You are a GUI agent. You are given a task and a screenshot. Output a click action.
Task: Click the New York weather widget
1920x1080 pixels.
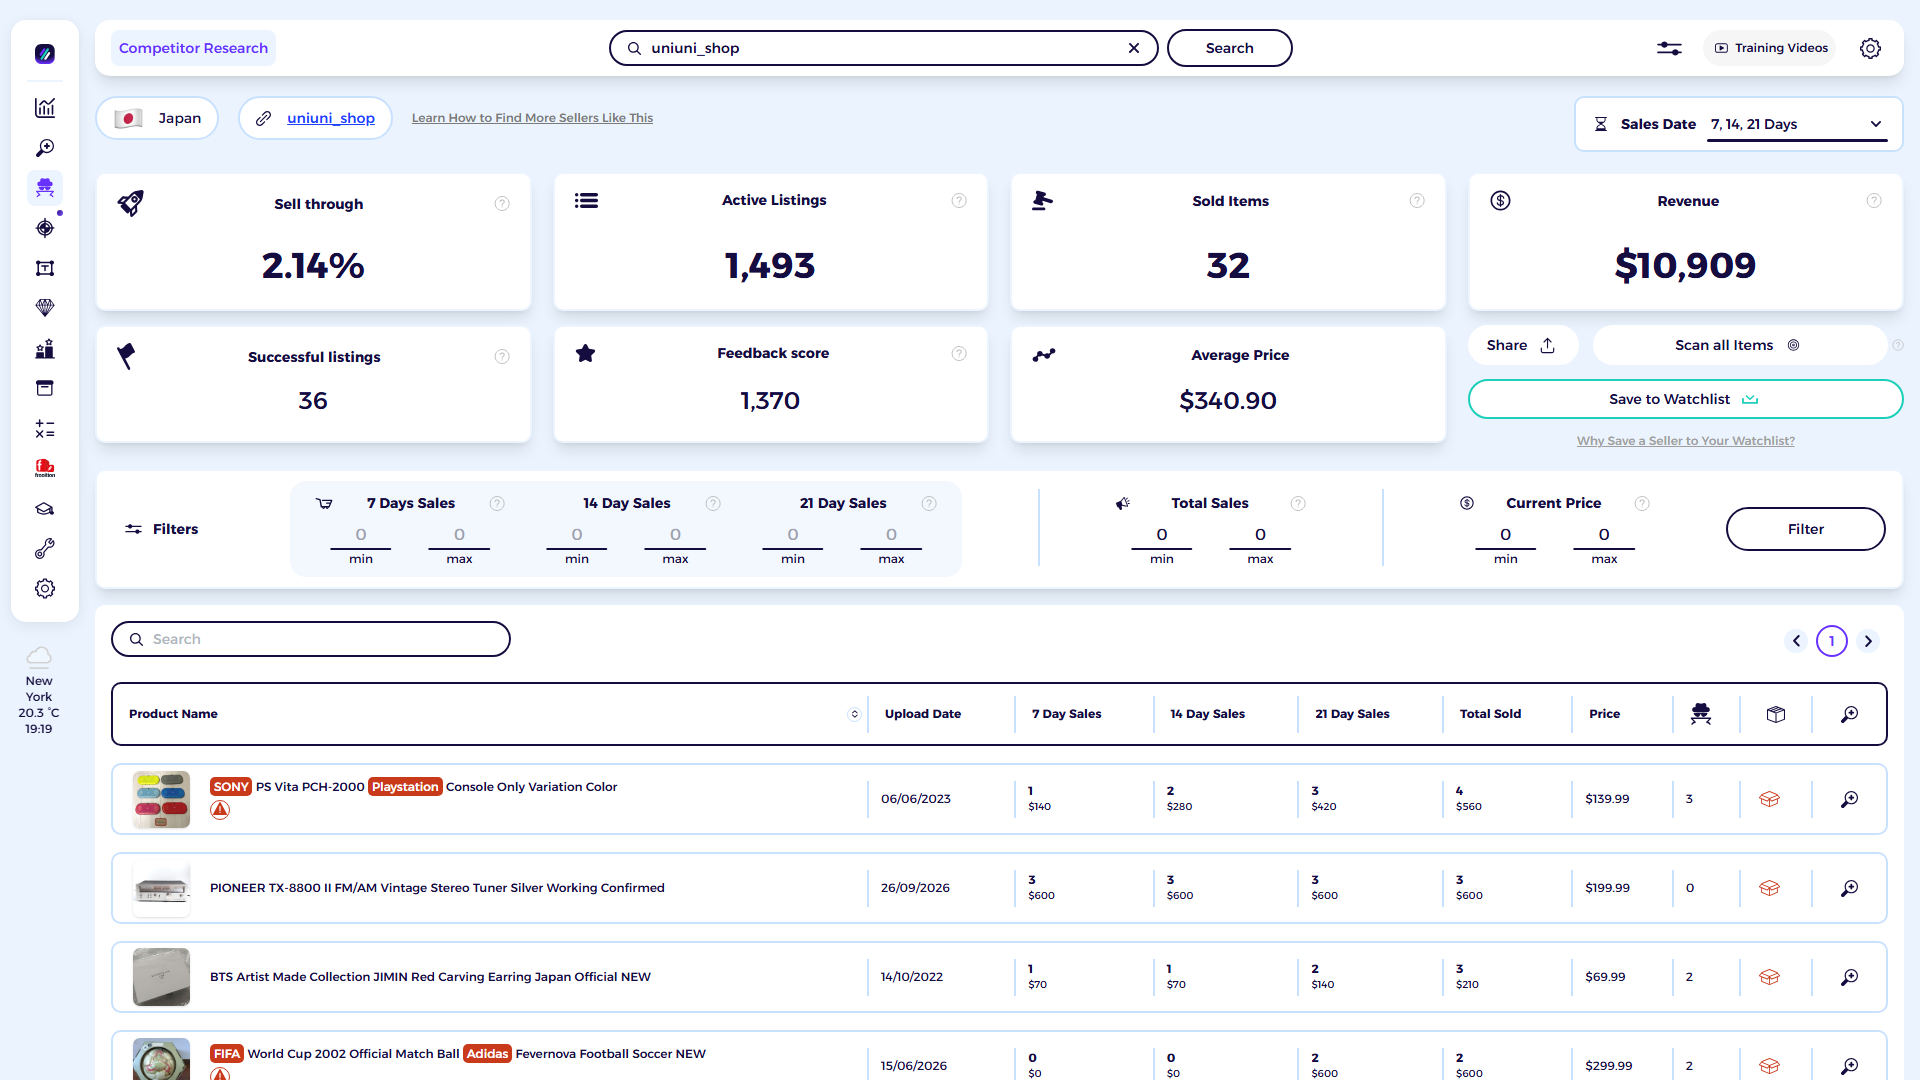[39, 691]
